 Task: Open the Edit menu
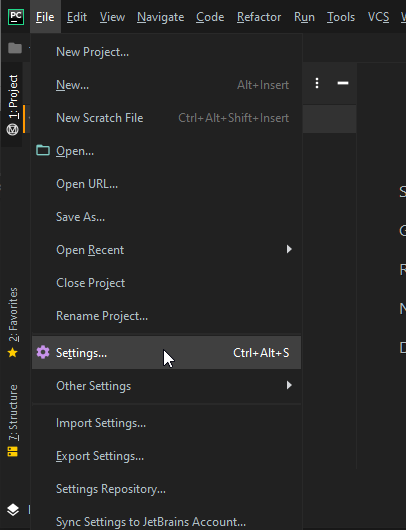(77, 17)
